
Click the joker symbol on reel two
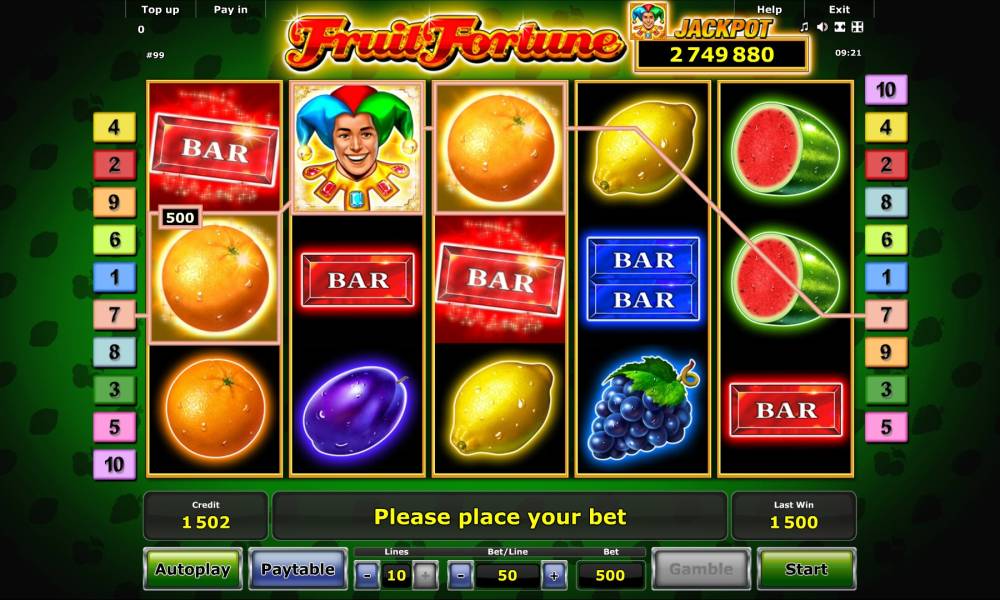pyautogui.click(x=357, y=147)
